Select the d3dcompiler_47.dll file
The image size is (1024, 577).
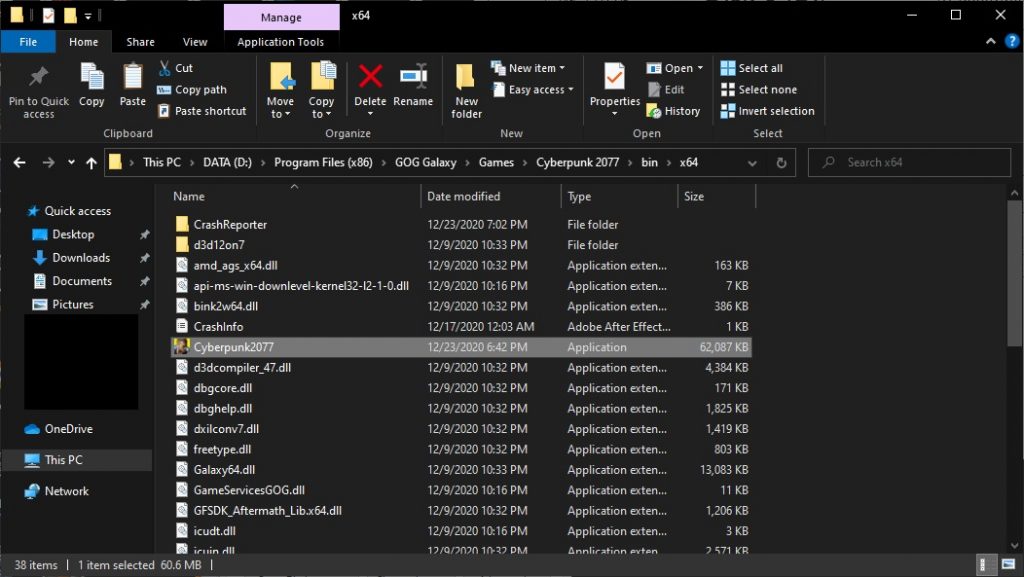pos(242,367)
